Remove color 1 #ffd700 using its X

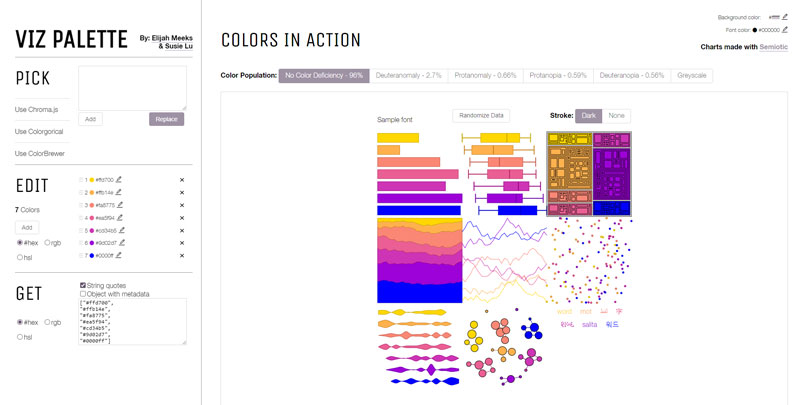tap(182, 180)
